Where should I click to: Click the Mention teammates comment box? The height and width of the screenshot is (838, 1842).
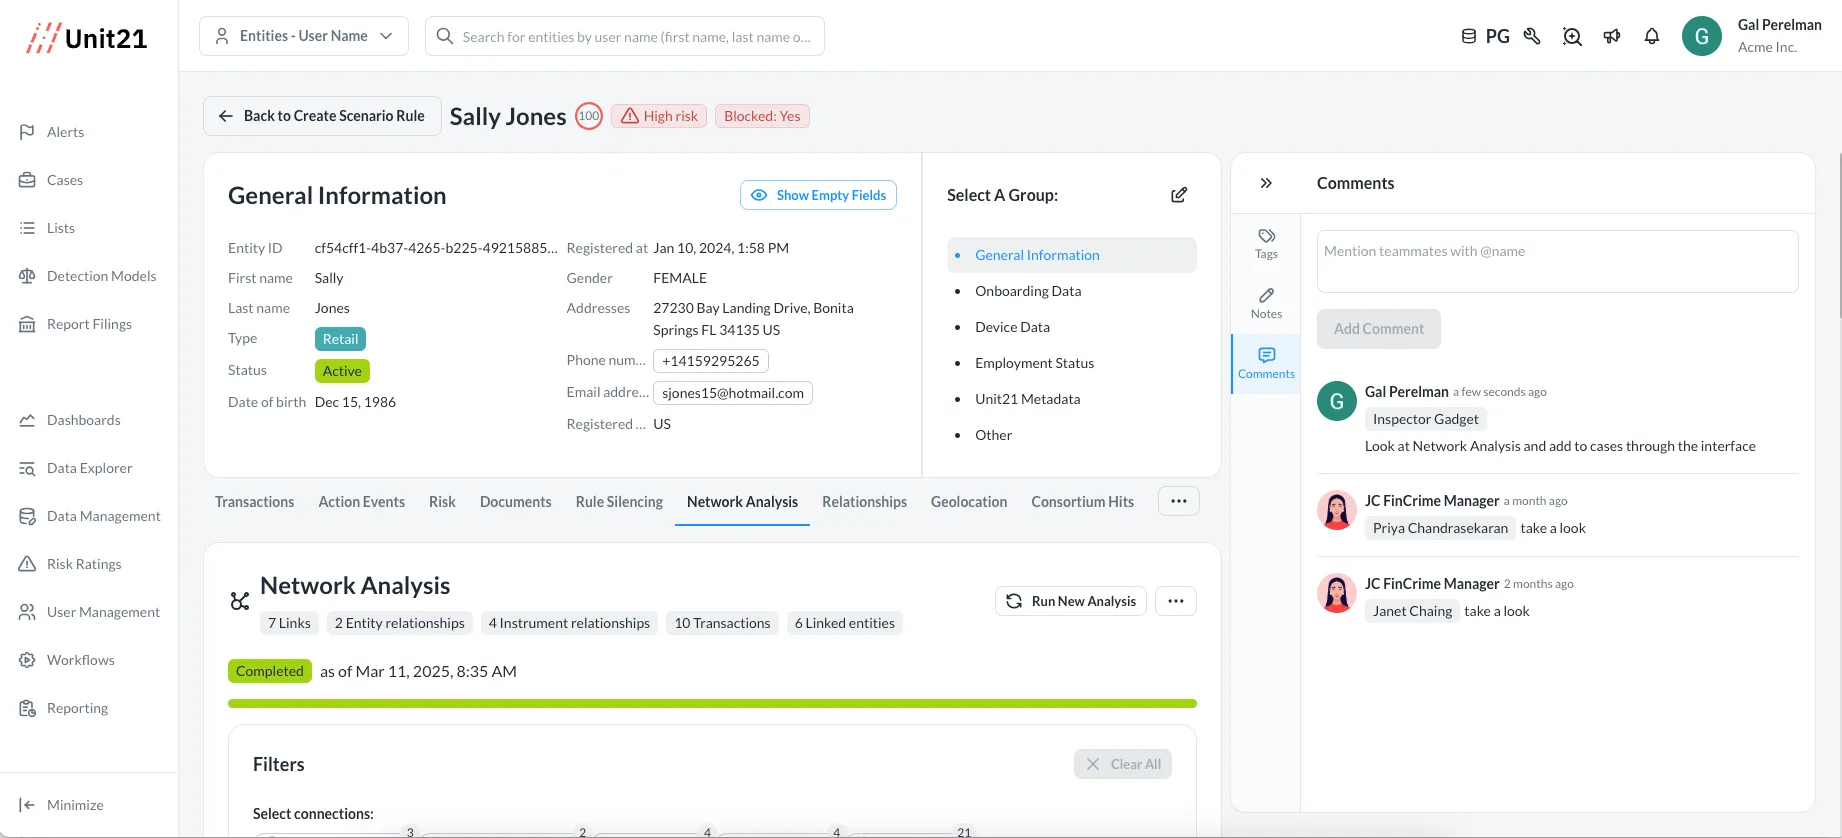(x=1557, y=261)
